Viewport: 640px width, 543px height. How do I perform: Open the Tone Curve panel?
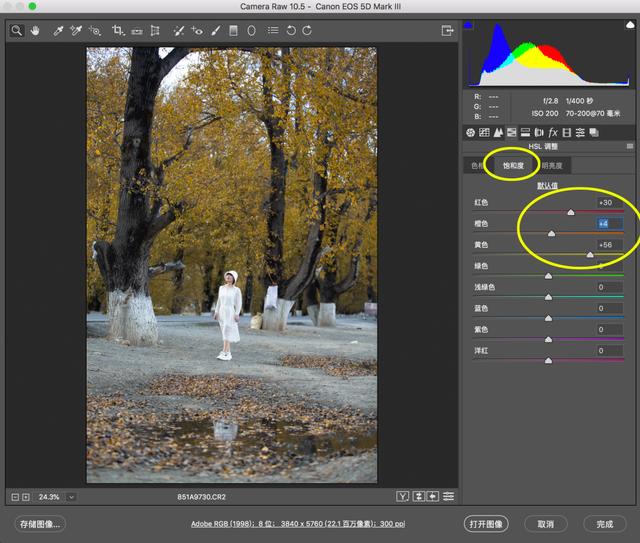tap(484, 133)
